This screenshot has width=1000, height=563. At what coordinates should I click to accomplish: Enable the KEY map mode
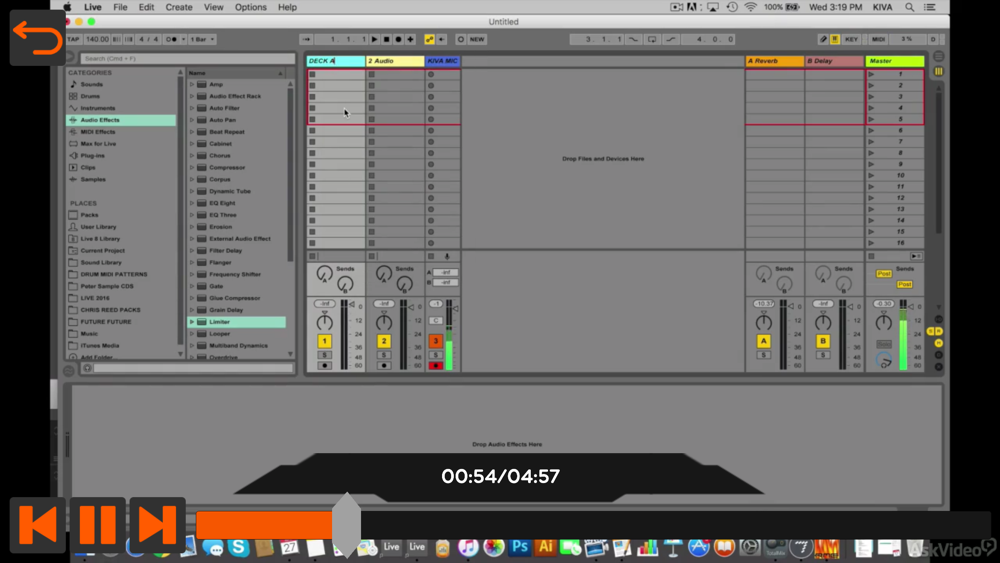pos(851,39)
